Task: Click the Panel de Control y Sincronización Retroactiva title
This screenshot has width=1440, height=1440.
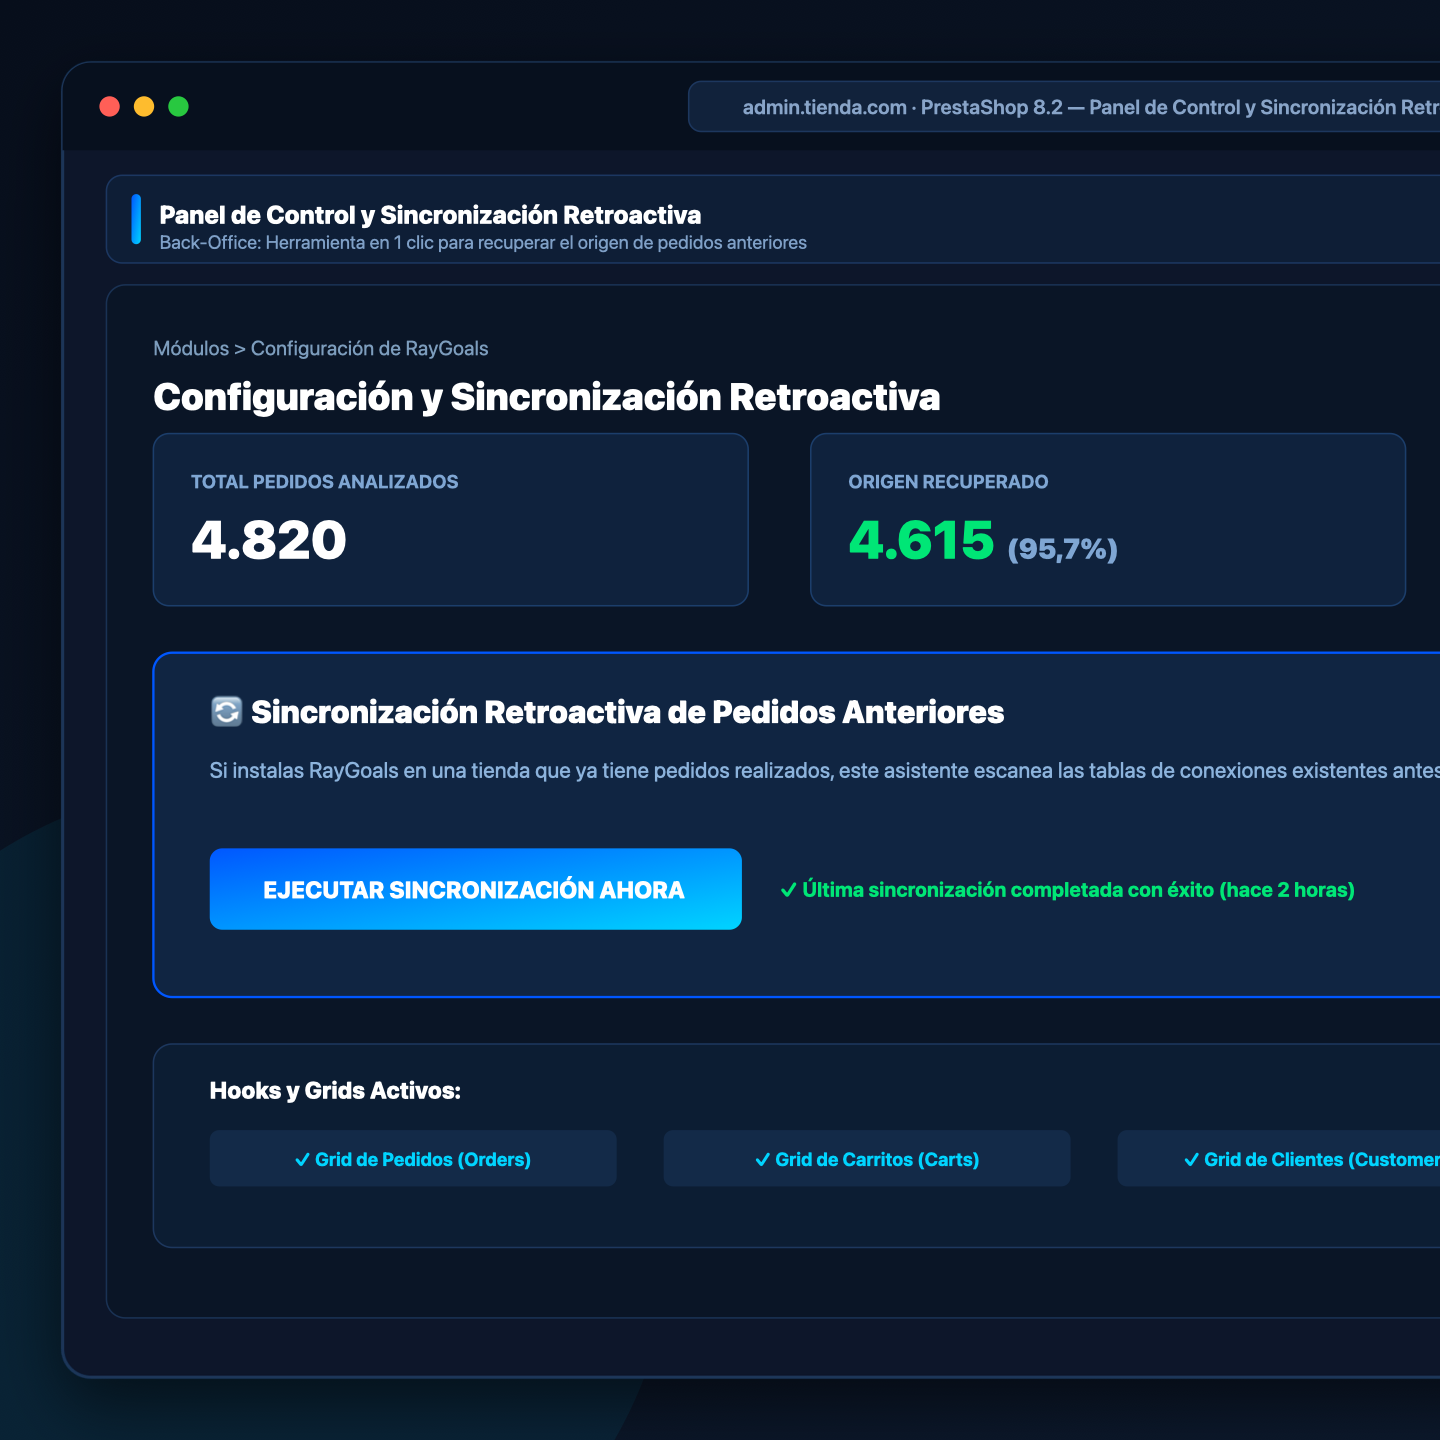Action: 430,215
